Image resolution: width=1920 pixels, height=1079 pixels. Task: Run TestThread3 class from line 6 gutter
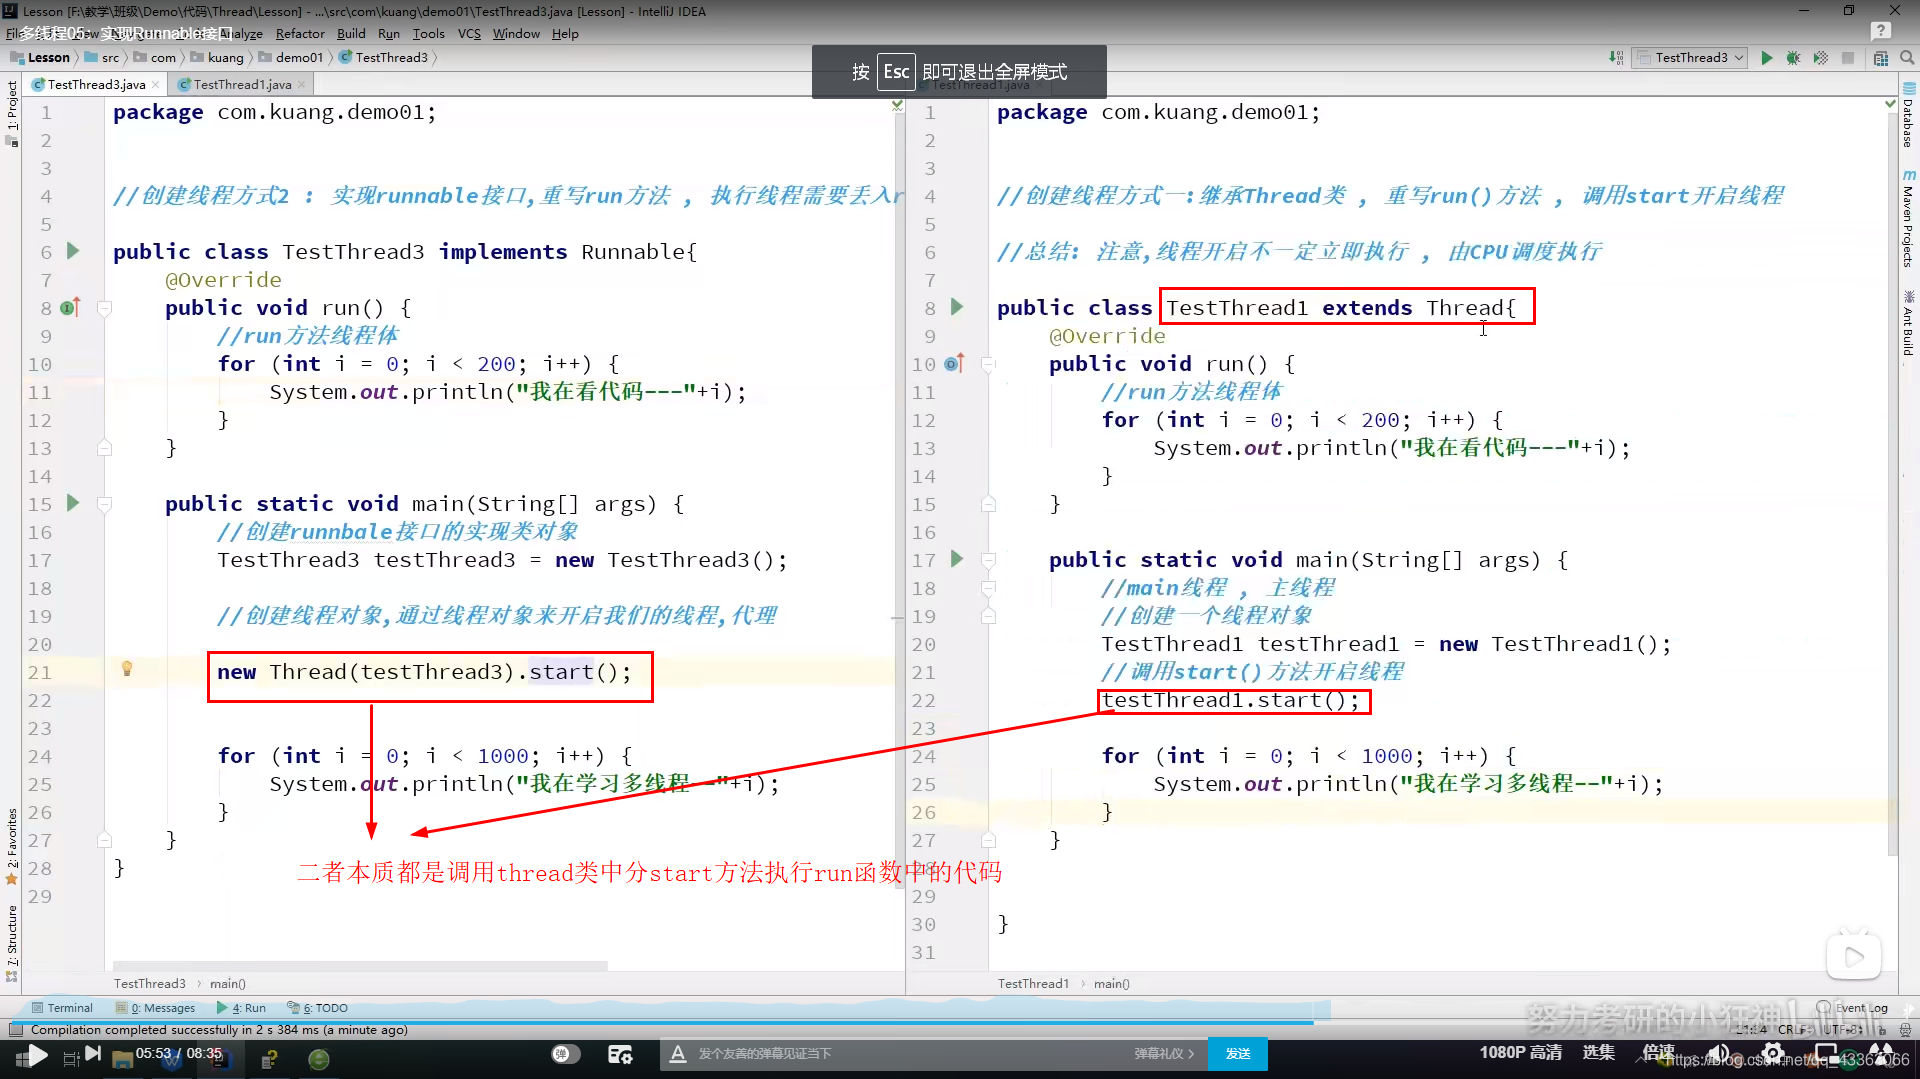tap(73, 251)
